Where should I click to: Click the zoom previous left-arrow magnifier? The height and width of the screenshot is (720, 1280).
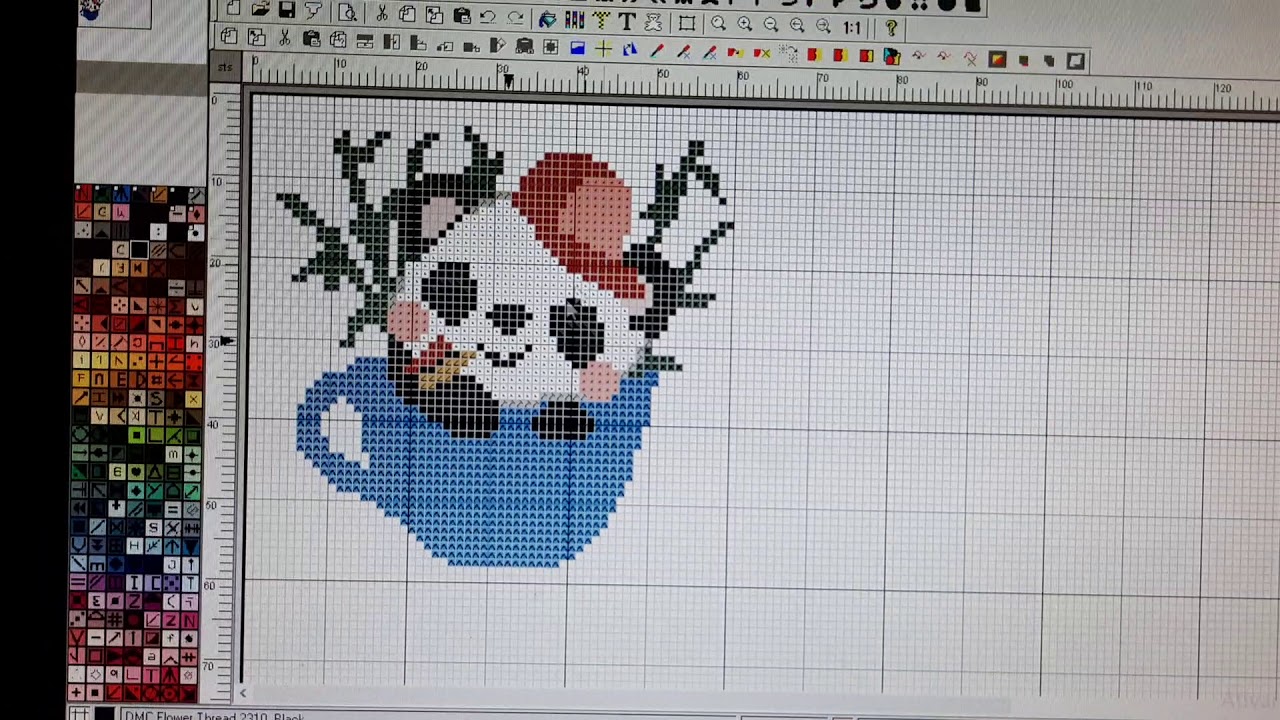coord(797,25)
